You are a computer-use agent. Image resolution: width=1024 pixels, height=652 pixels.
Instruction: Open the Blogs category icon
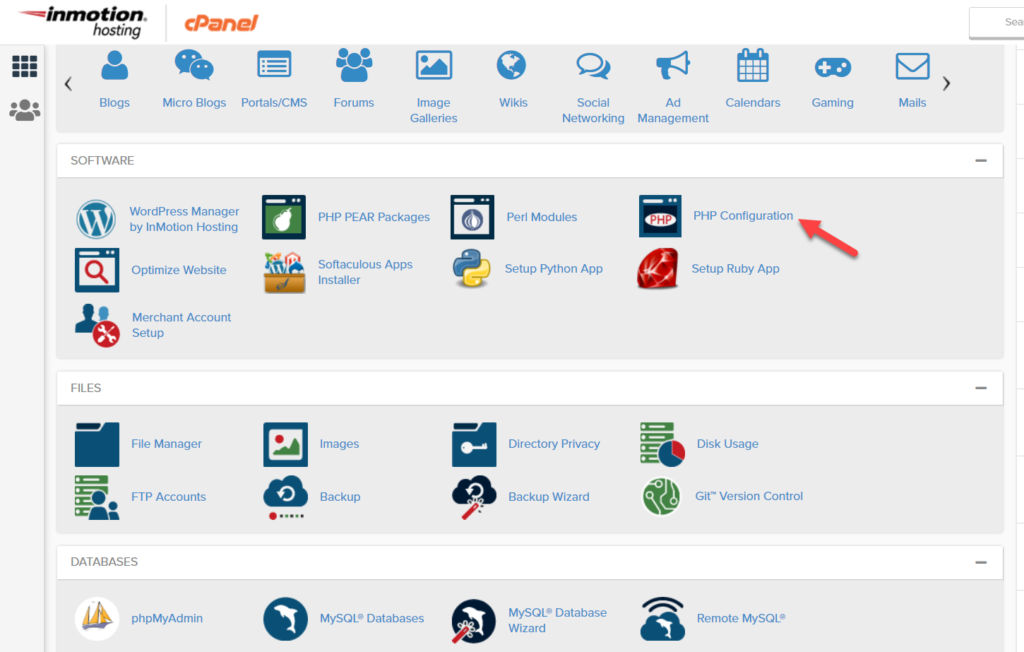point(114,66)
